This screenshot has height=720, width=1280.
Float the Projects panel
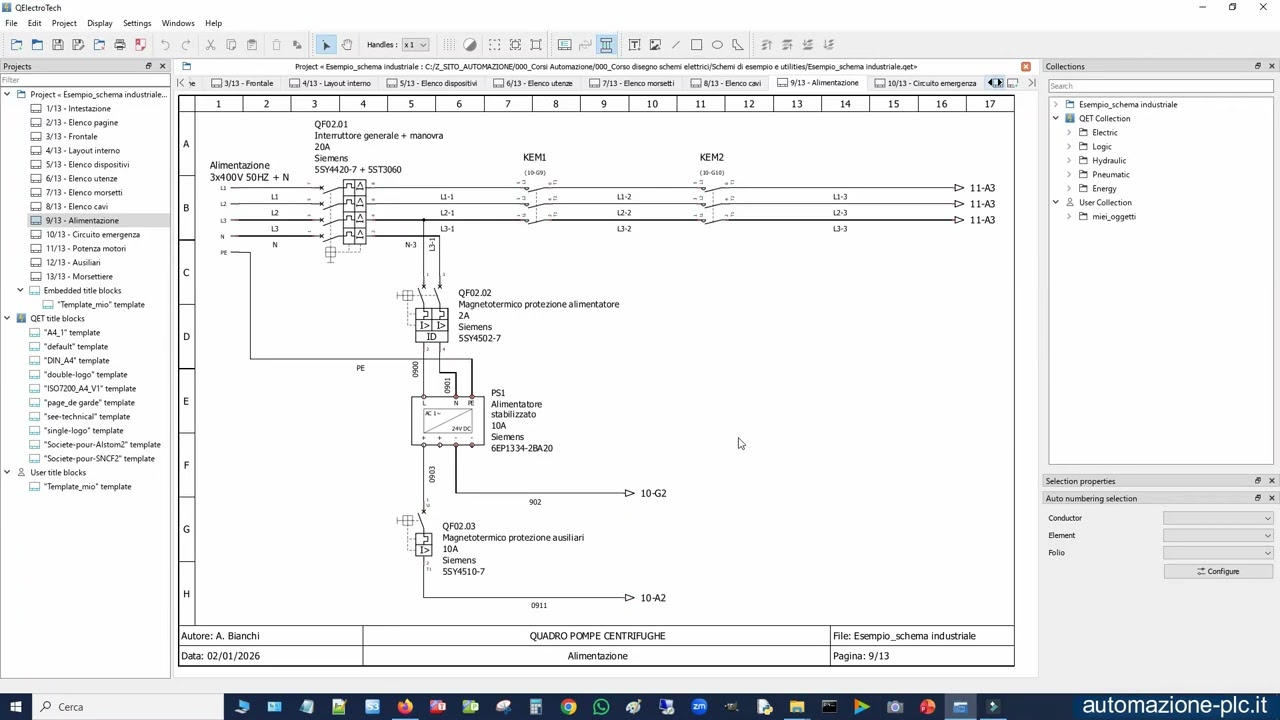(x=148, y=66)
